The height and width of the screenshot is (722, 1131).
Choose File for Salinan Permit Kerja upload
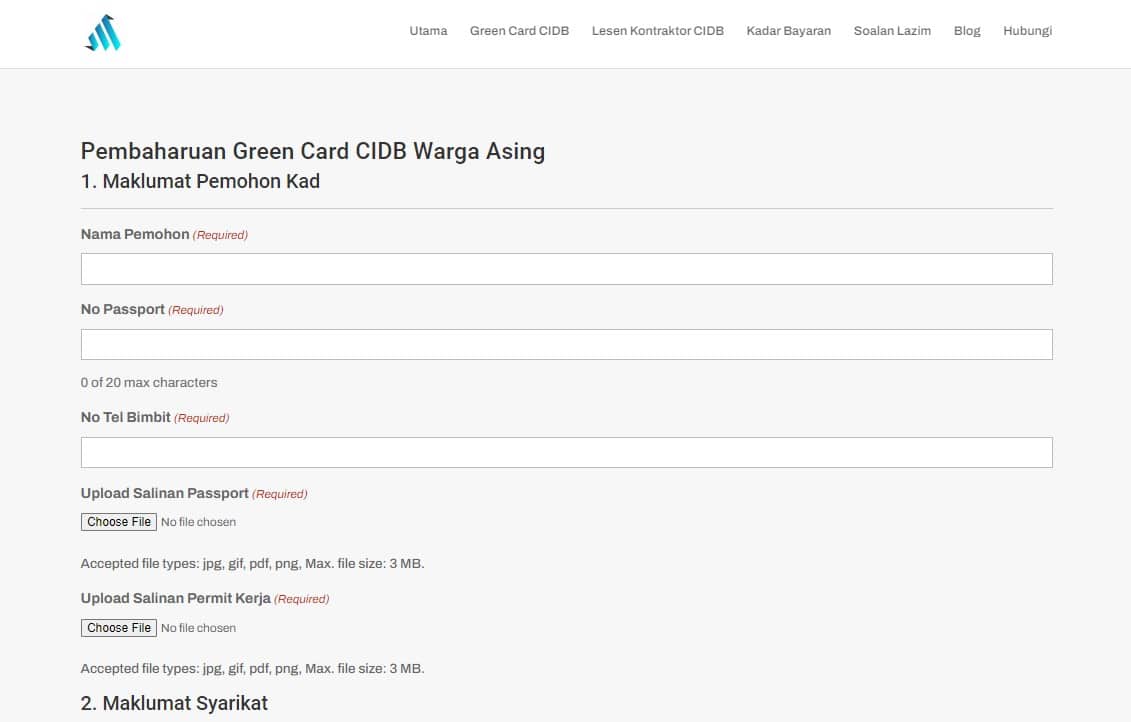click(x=118, y=627)
